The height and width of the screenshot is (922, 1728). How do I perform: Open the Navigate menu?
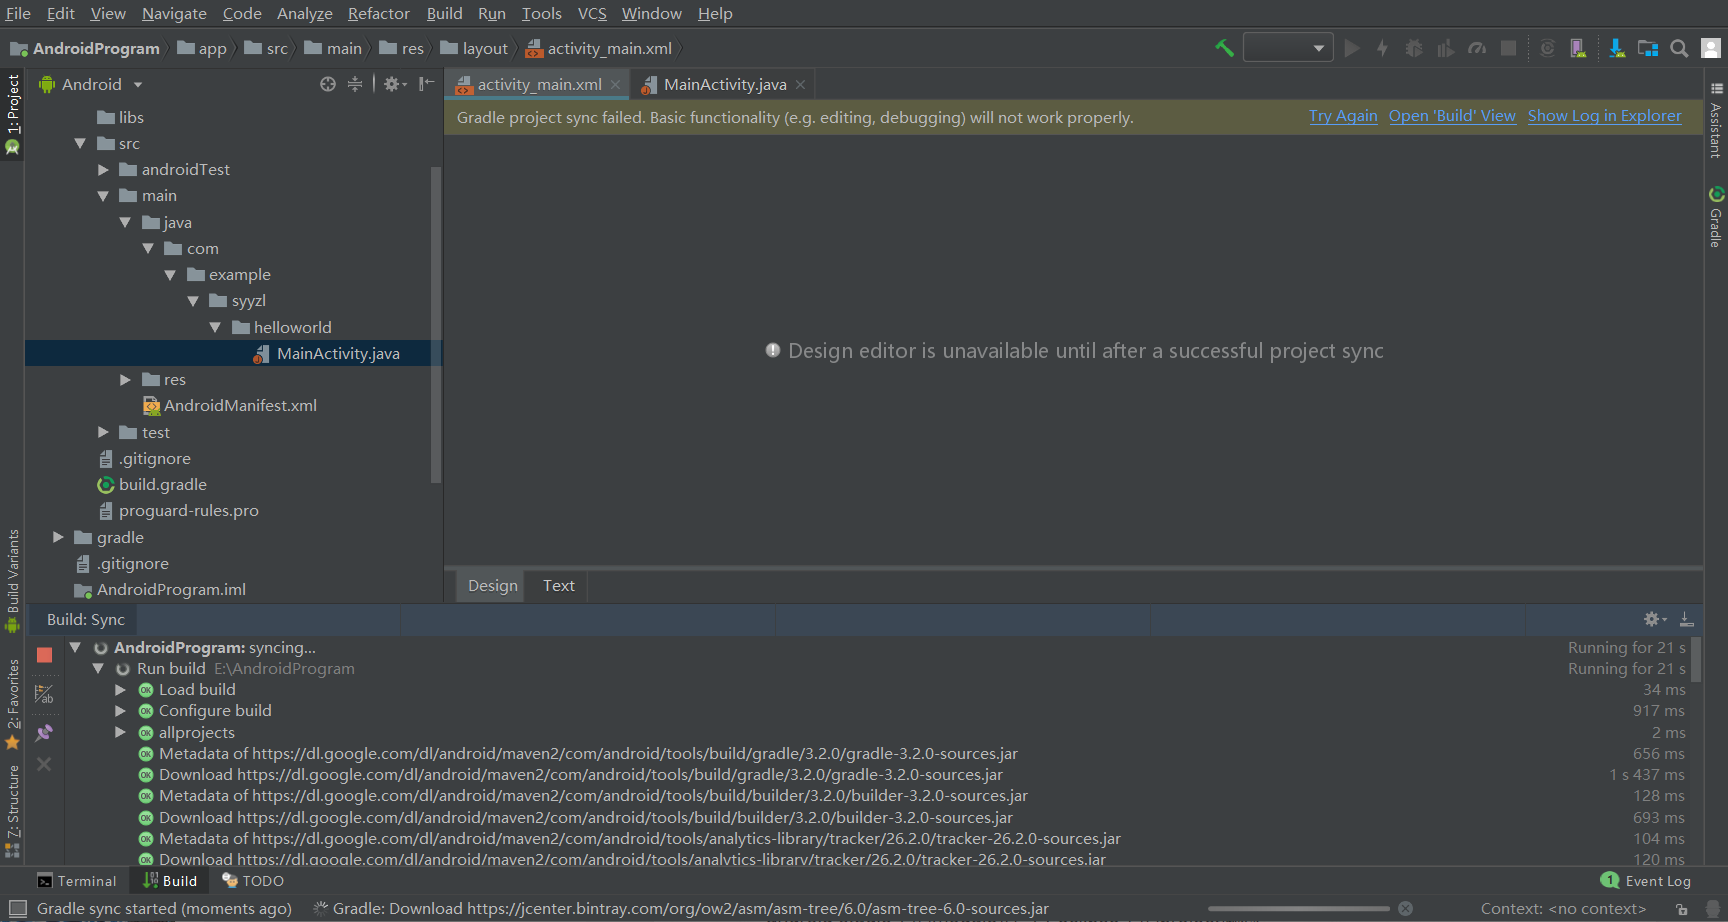coord(174,13)
